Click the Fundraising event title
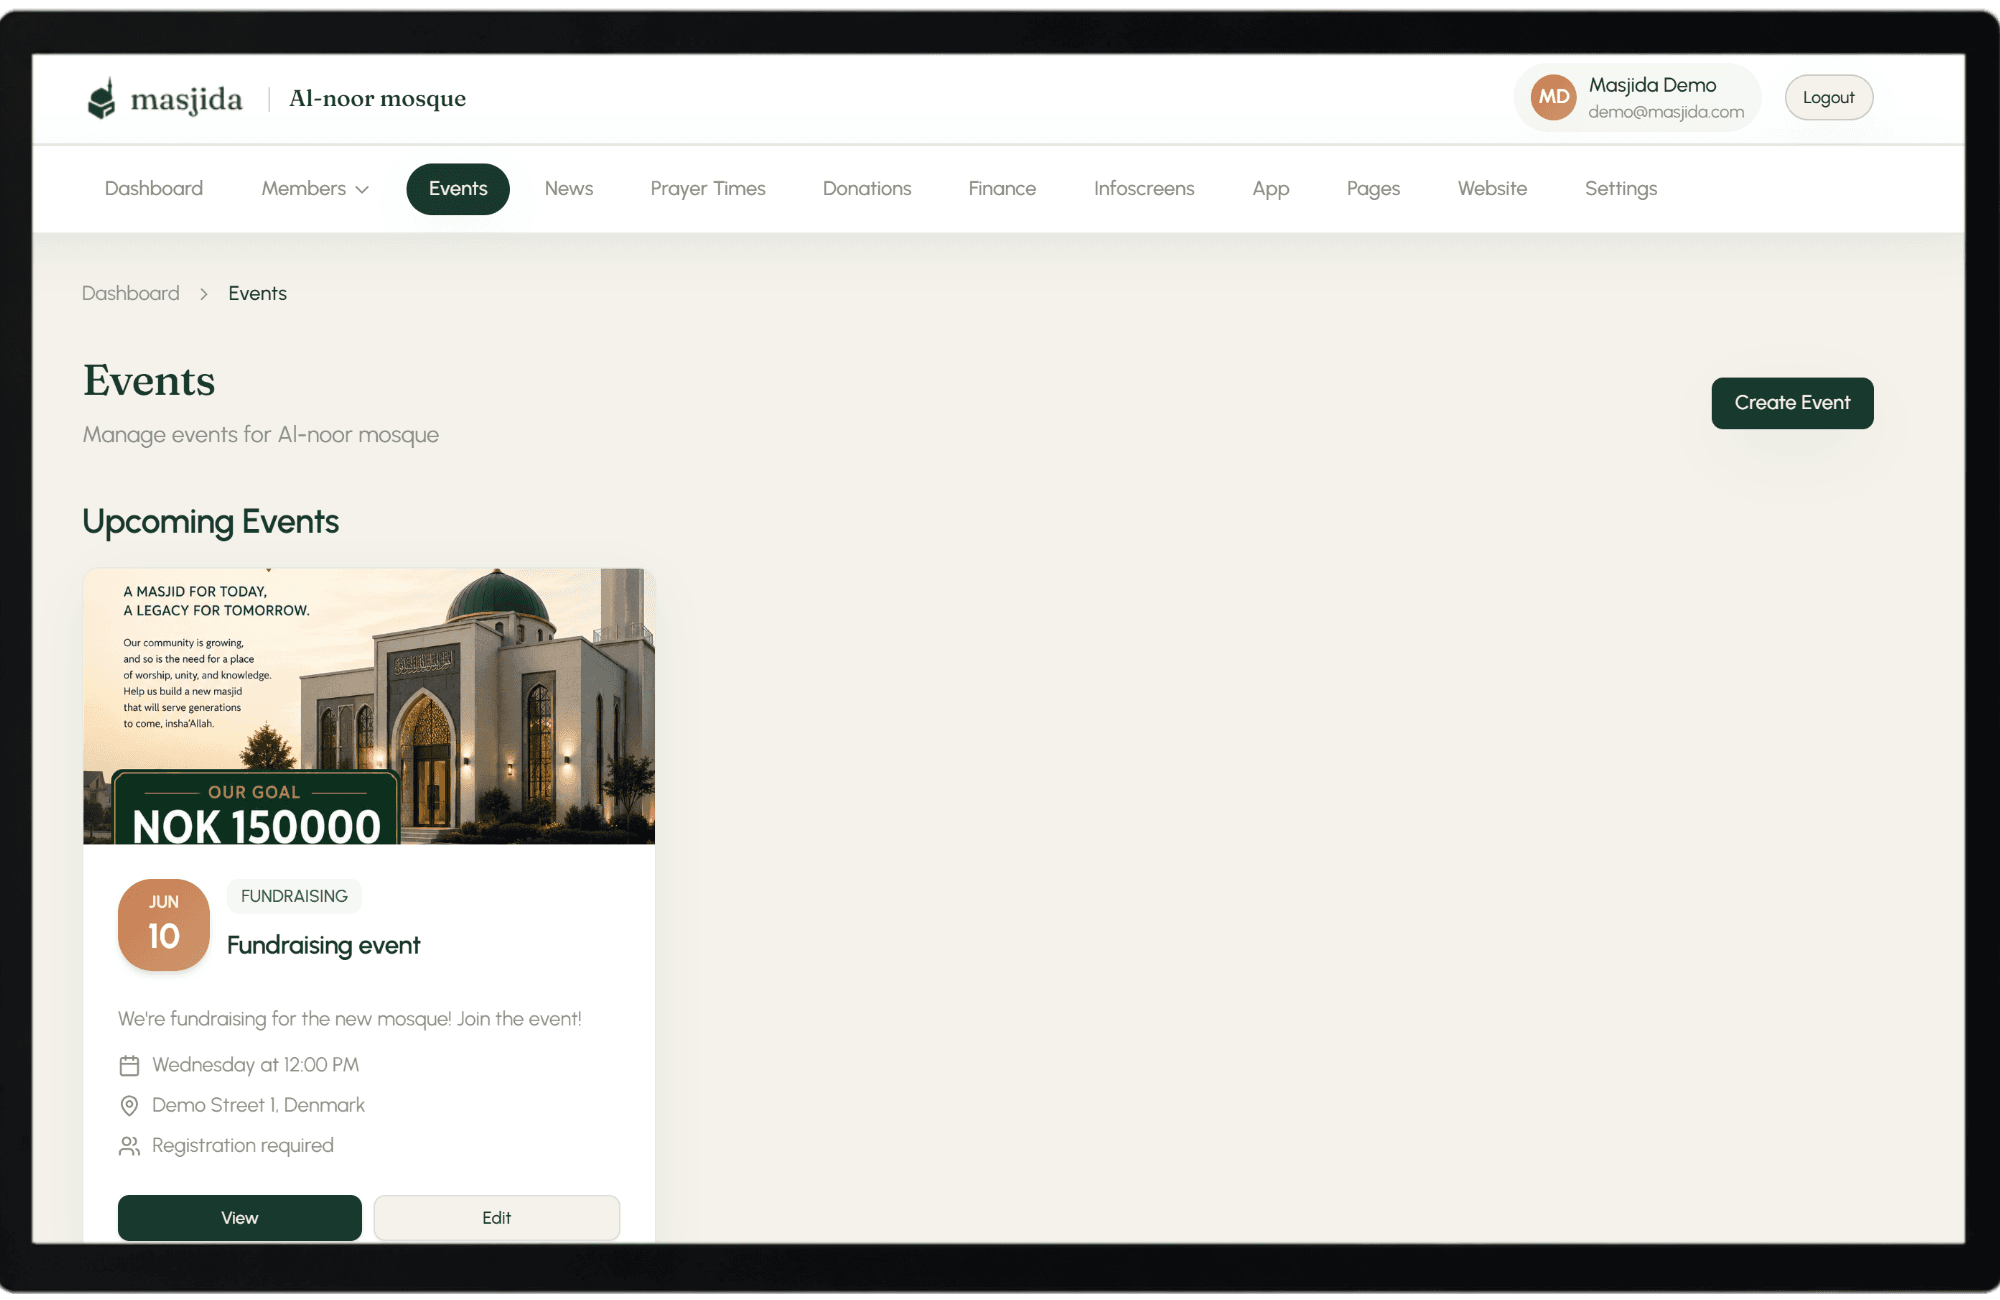 (324, 946)
